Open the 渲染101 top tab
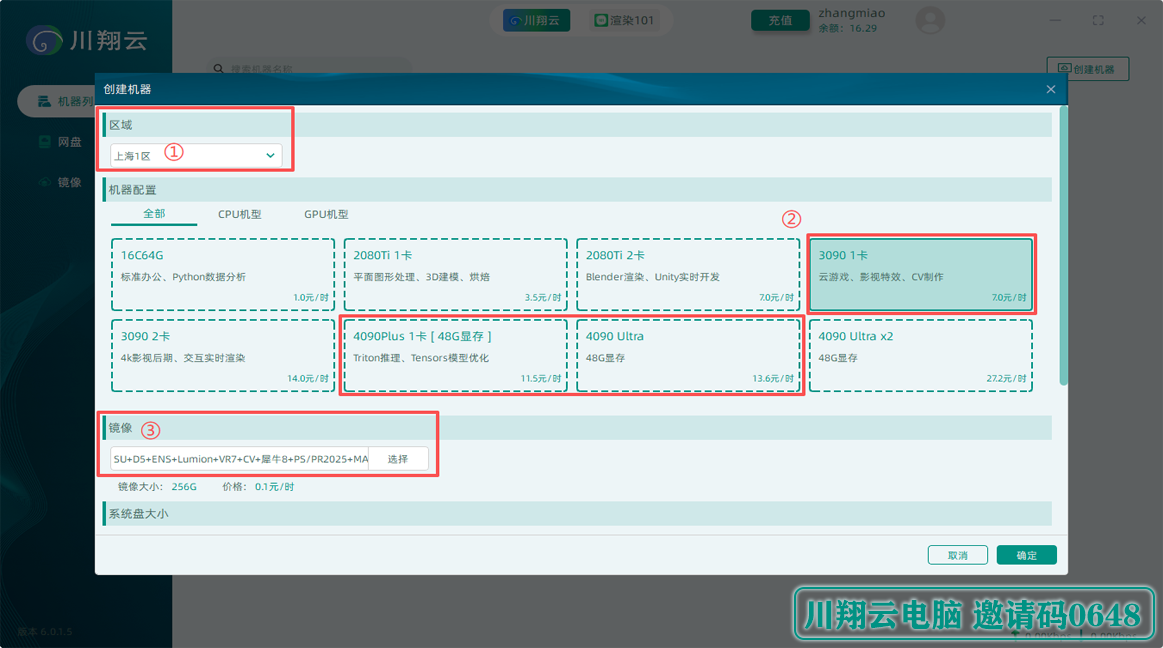 pyautogui.click(x=625, y=21)
